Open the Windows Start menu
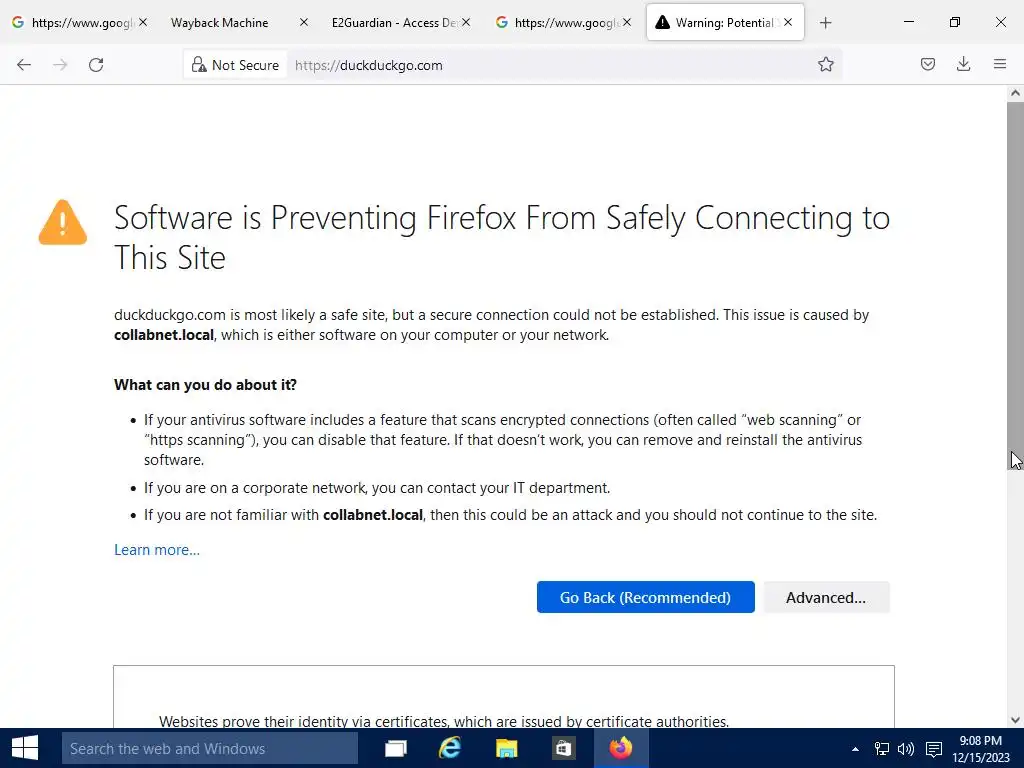This screenshot has width=1024, height=768. [25, 748]
